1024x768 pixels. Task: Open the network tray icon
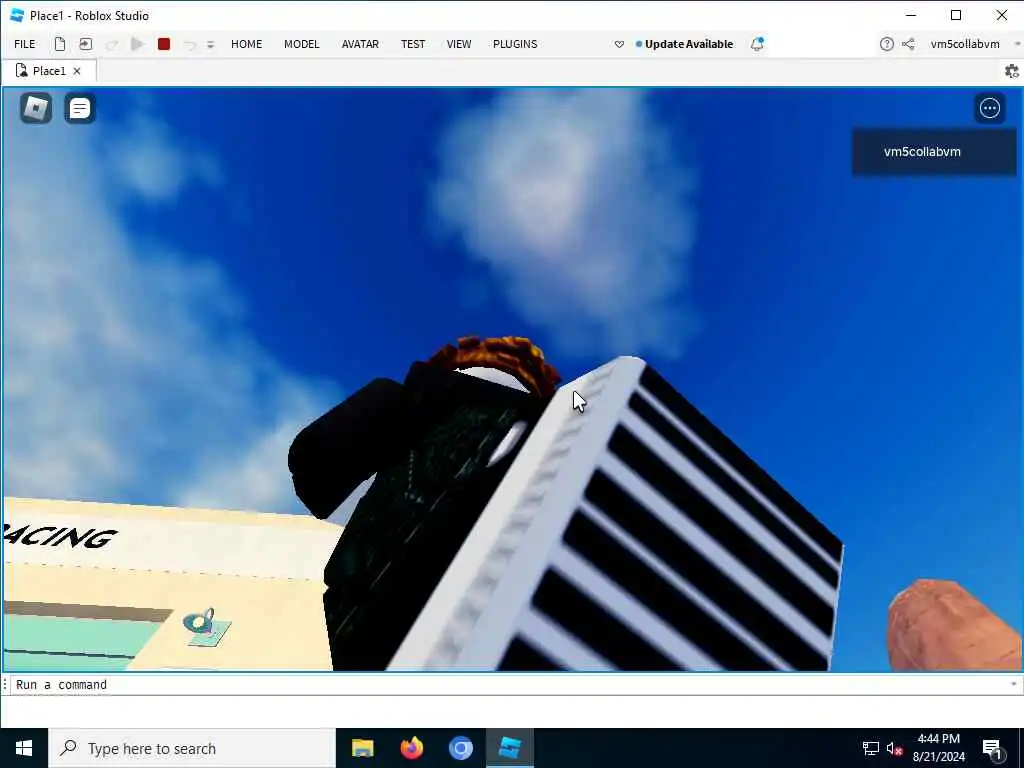click(871, 748)
